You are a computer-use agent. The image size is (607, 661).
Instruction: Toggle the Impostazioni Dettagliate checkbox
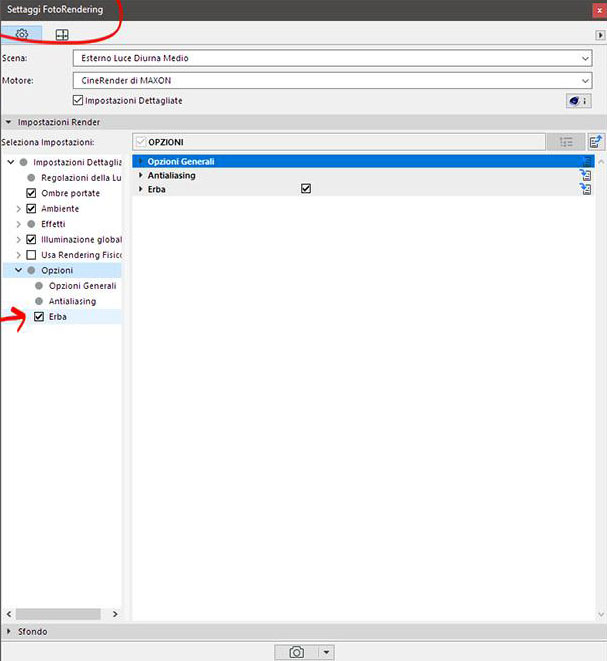pyautogui.click(x=79, y=101)
